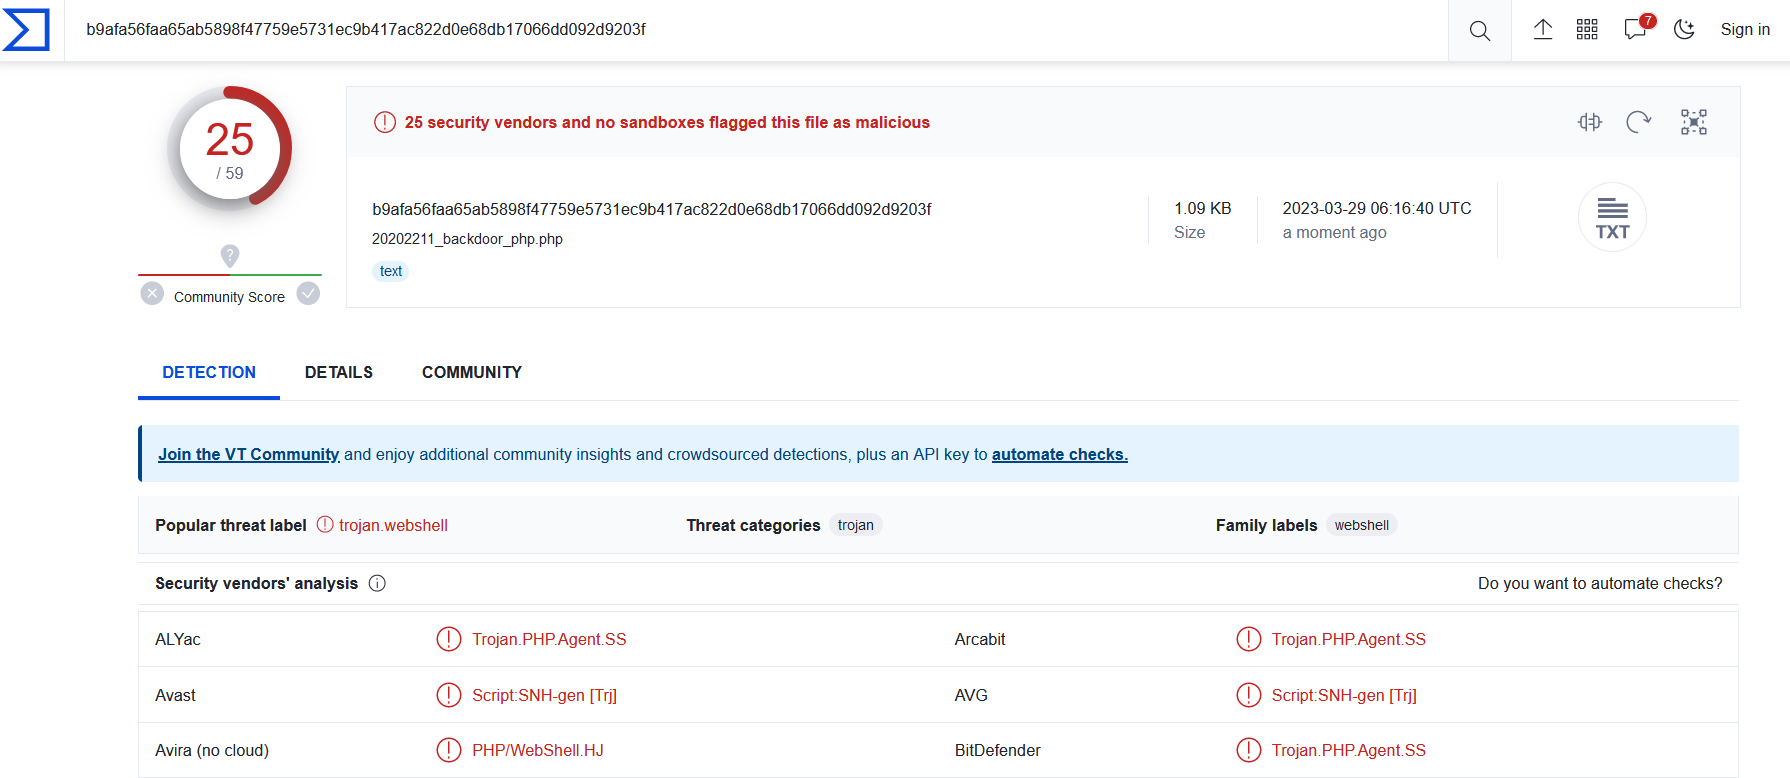Click the 1.09 KB file size value

[x=1203, y=209]
